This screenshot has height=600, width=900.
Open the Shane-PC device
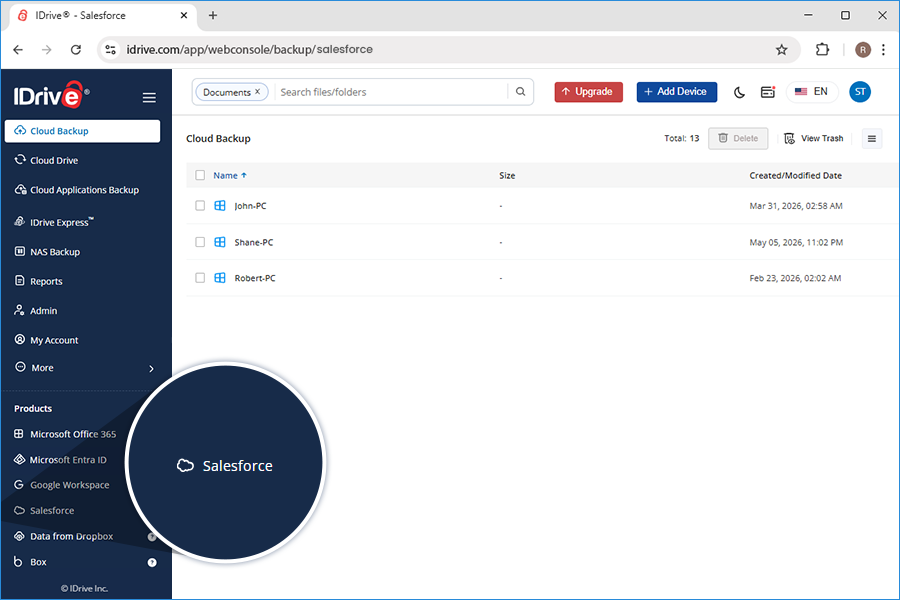(254, 242)
